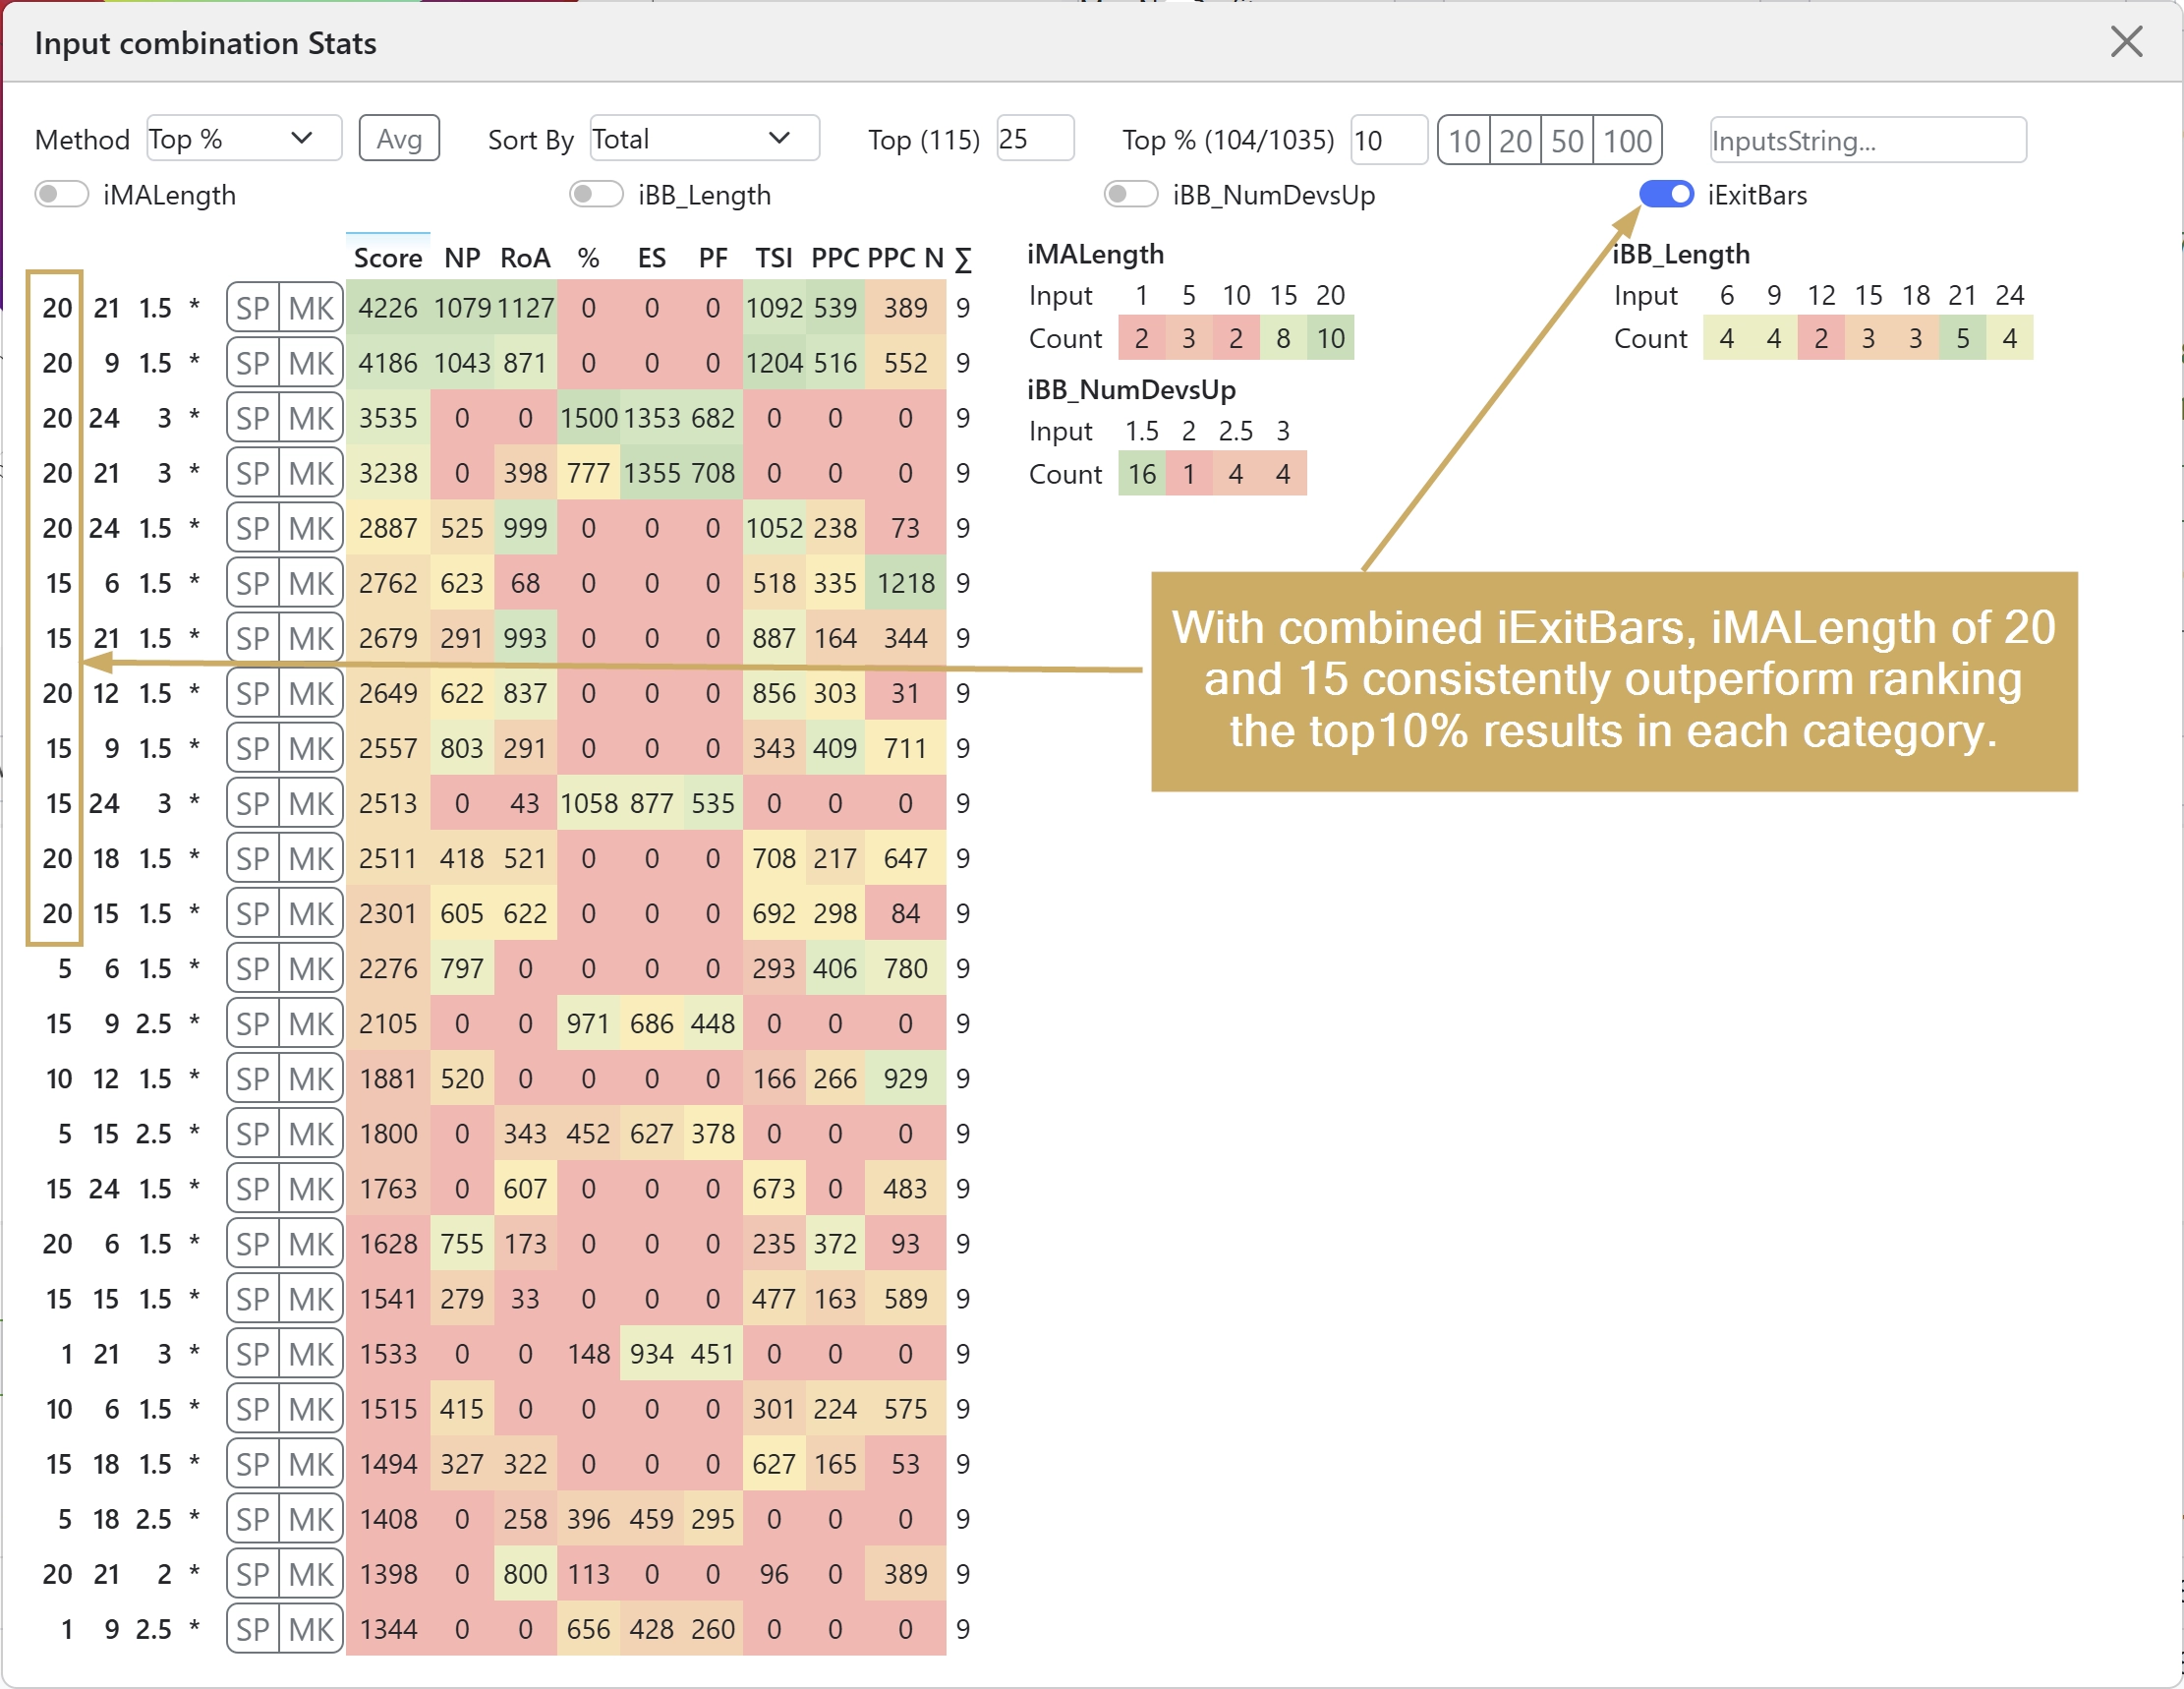
Task: Click MK button in the 2762 score row
Action: pos(311,583)
